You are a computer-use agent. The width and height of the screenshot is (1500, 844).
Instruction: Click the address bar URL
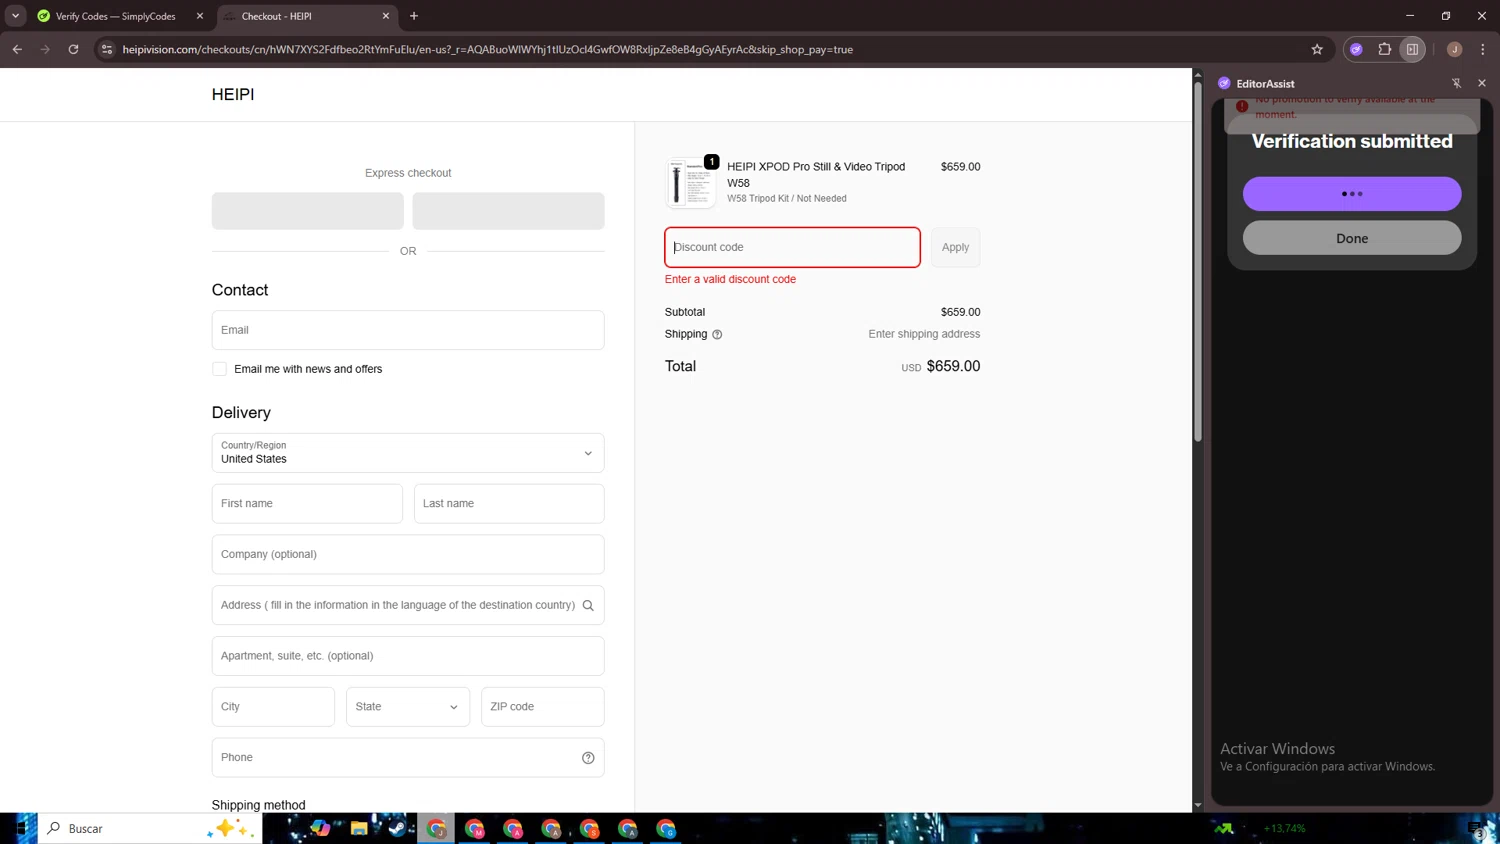pos(487,49)
